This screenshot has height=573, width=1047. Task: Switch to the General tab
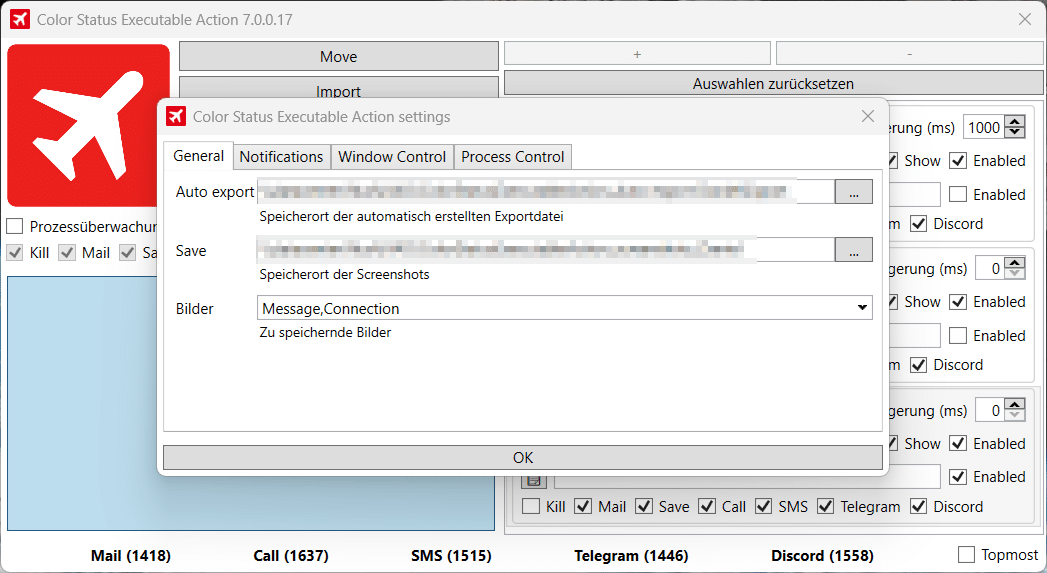198,156
